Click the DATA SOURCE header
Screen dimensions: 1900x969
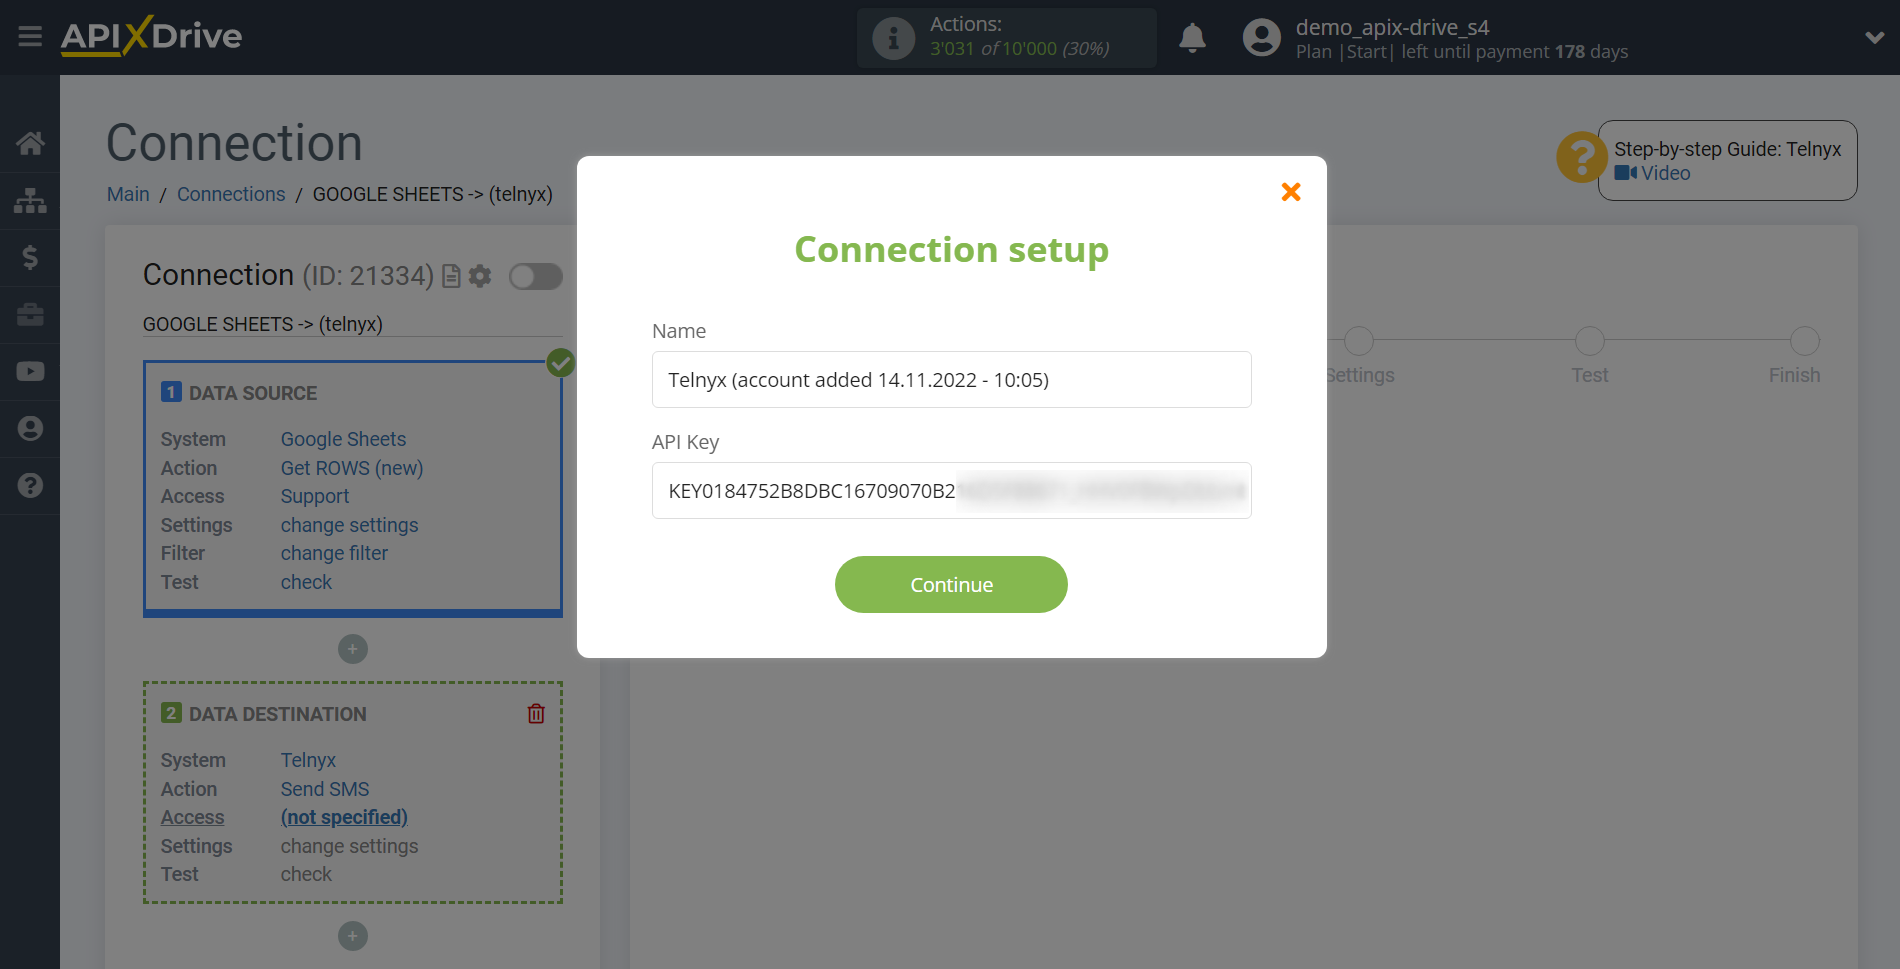tap(253, 393)
